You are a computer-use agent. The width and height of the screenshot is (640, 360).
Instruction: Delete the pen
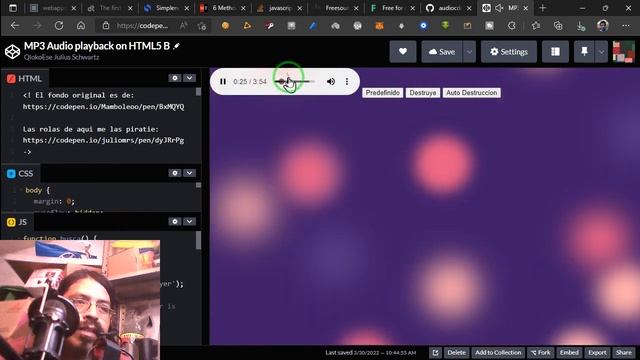click(456, 353)
